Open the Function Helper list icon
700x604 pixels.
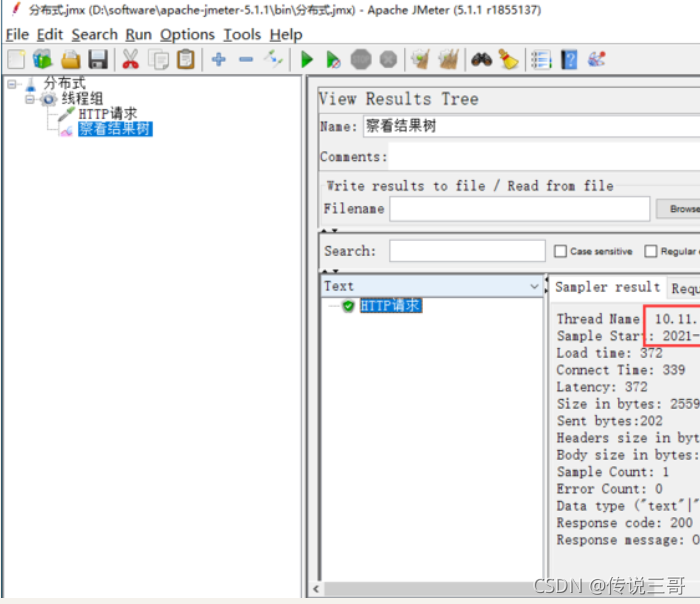[541, 59]
